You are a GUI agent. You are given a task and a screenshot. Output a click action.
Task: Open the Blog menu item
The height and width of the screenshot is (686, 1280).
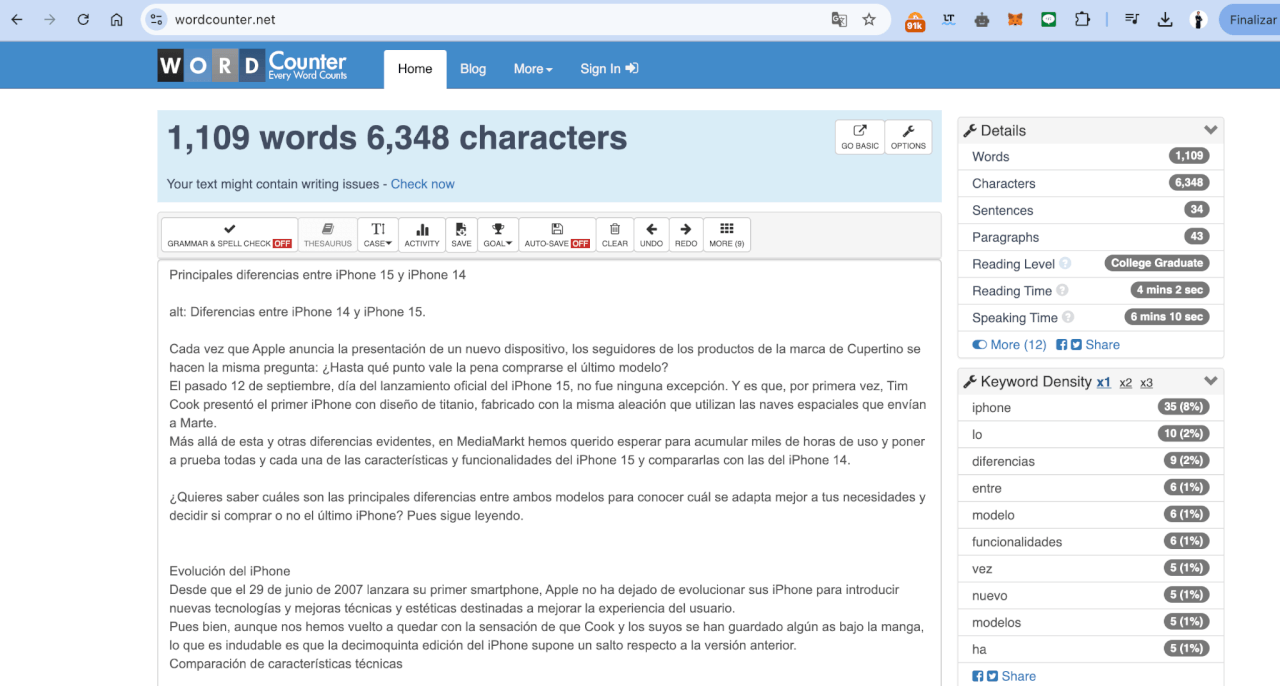tap(473, 69)
